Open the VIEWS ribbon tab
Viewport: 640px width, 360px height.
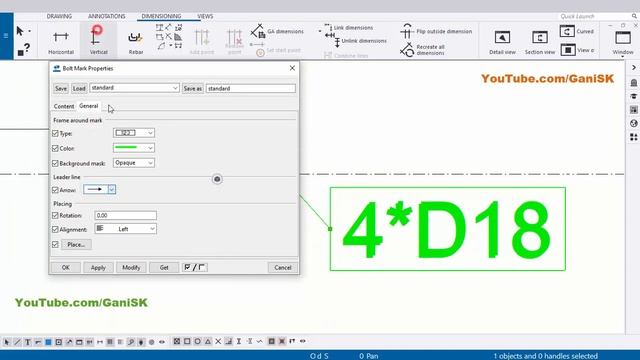(205, 16)
